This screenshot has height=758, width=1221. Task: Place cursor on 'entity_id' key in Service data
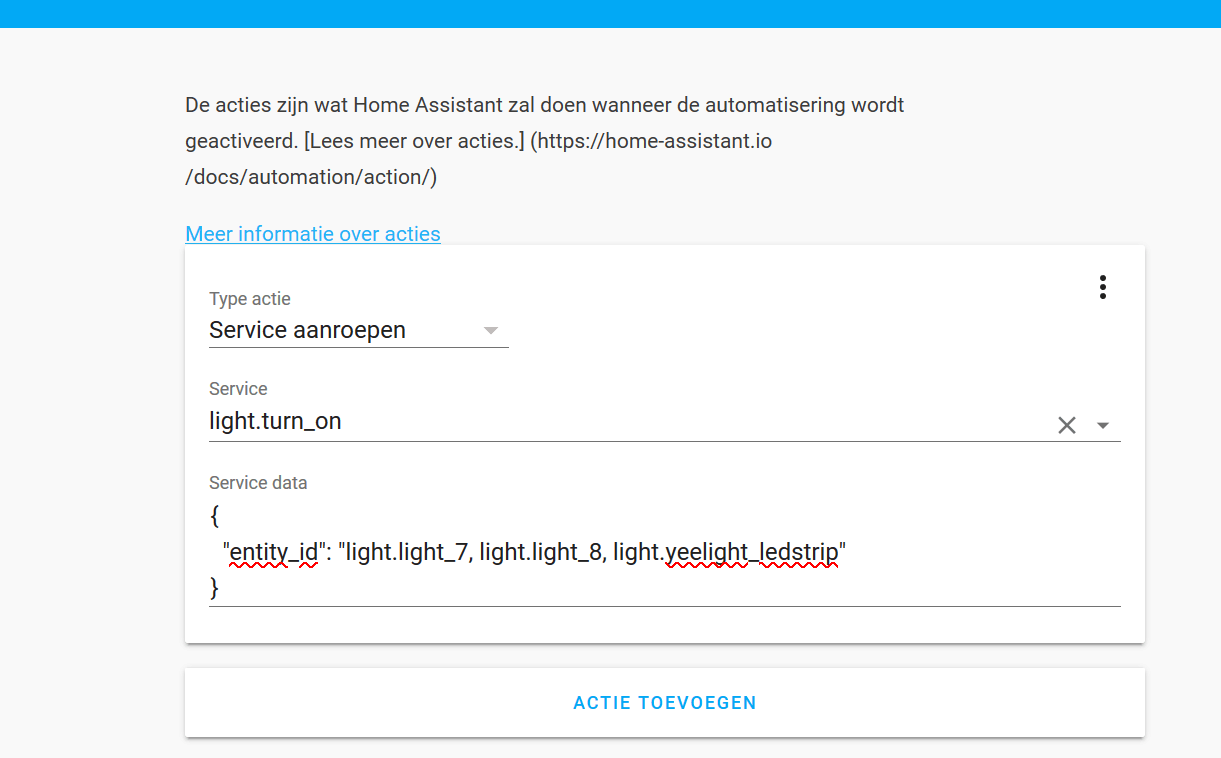(x=273, y=551)
